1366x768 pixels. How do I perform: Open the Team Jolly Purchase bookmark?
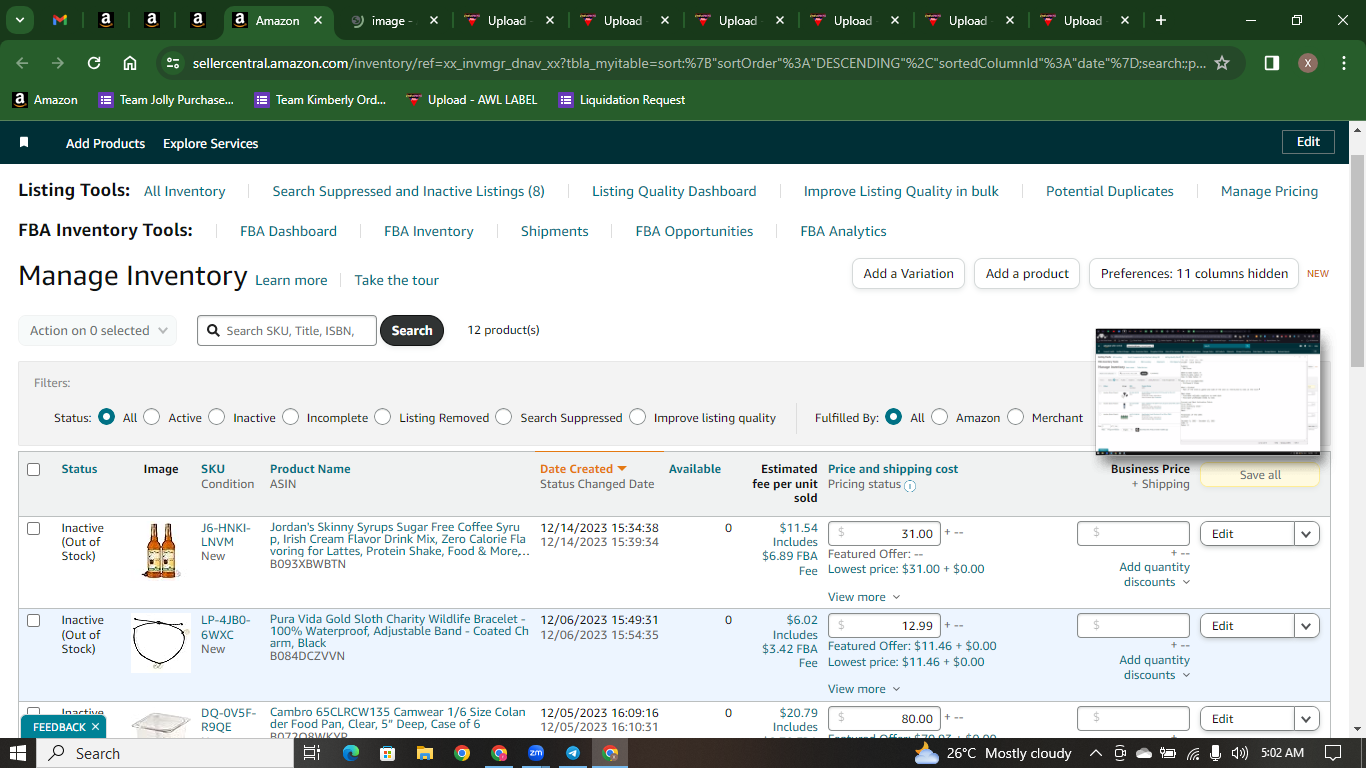(166, 100)
